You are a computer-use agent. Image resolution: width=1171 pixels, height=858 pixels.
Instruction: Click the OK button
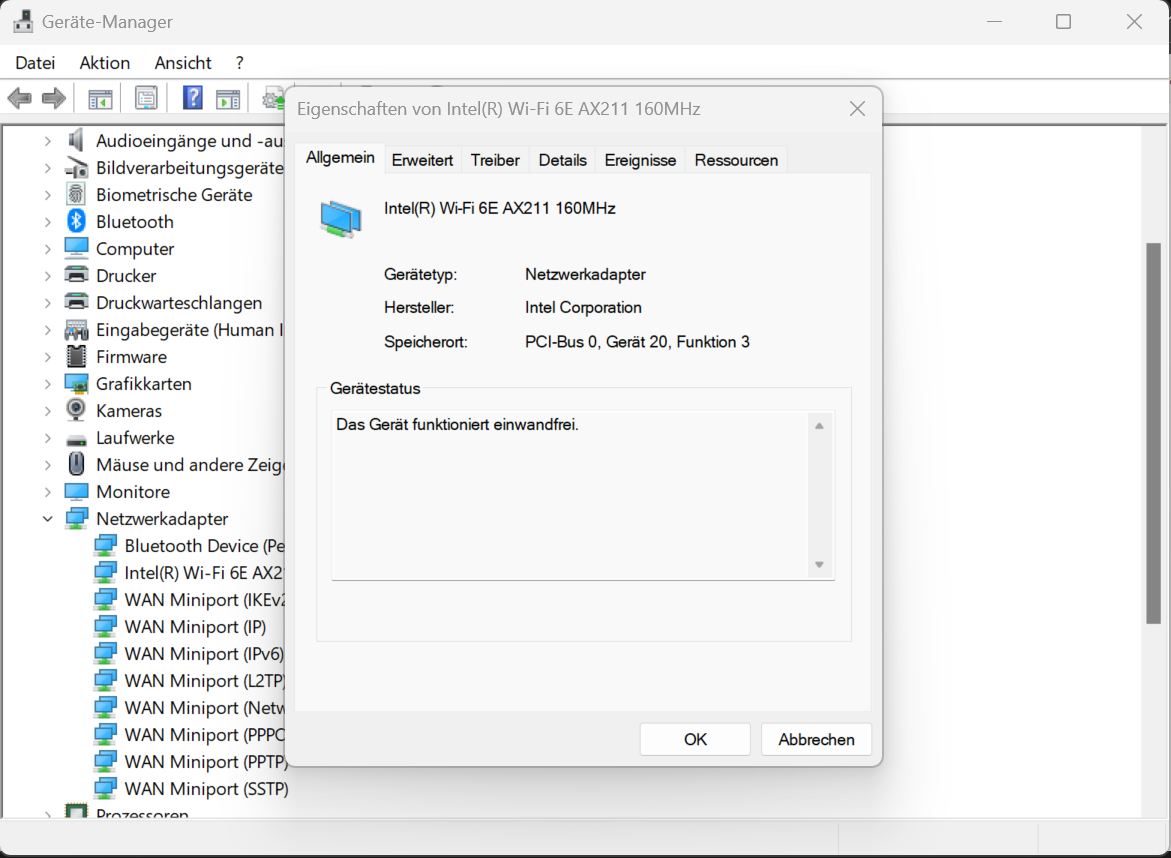tap(695, 739)
